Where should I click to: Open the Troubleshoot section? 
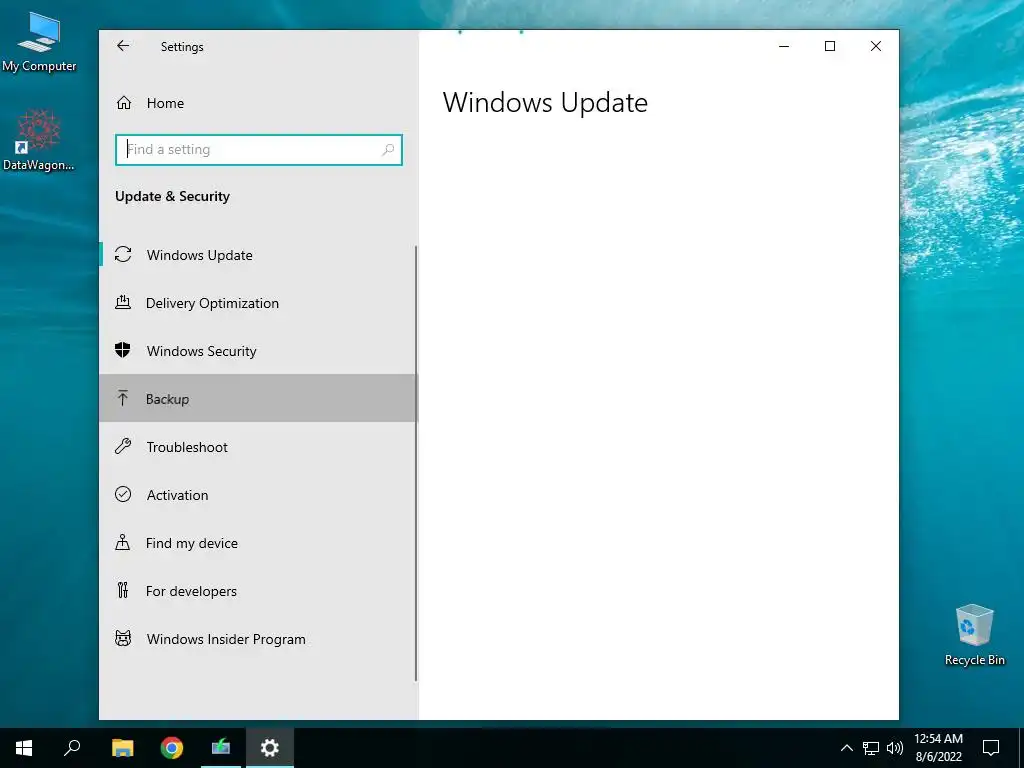pos(258,447)
